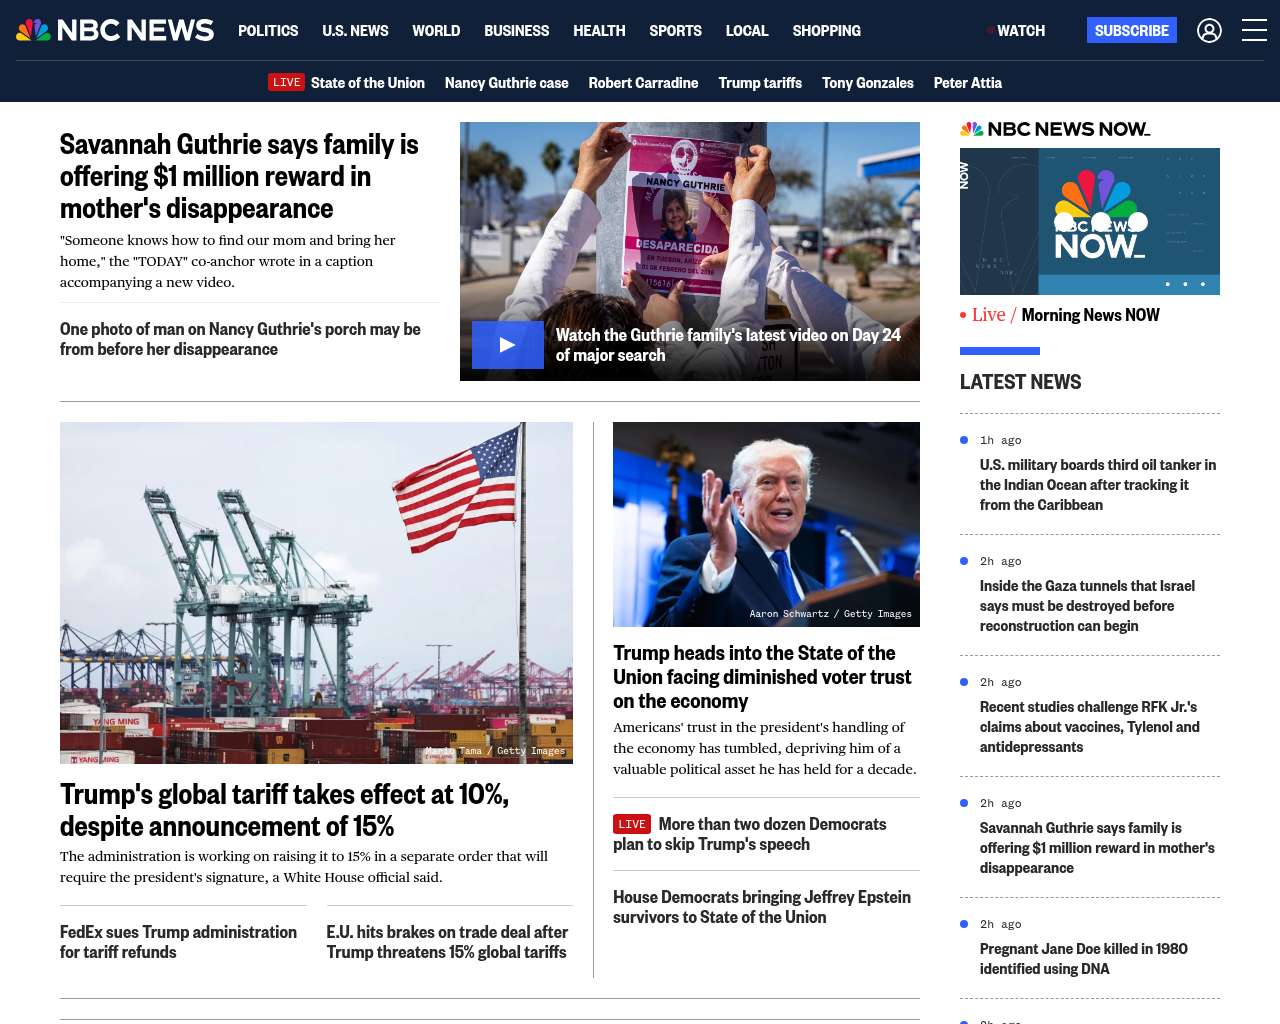Click the WATCH live link in header
The image size is (1280, 1024).
point(1019,31)
